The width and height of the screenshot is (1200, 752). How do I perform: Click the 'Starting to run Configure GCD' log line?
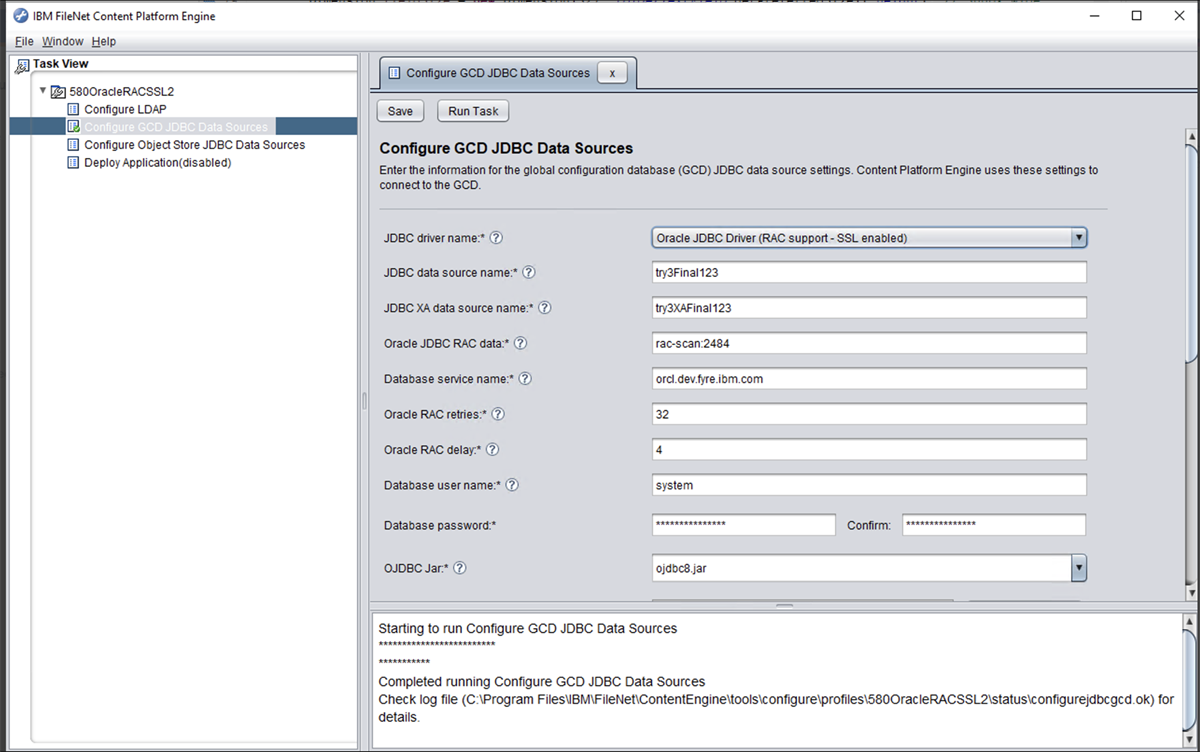tap(528, 629)
